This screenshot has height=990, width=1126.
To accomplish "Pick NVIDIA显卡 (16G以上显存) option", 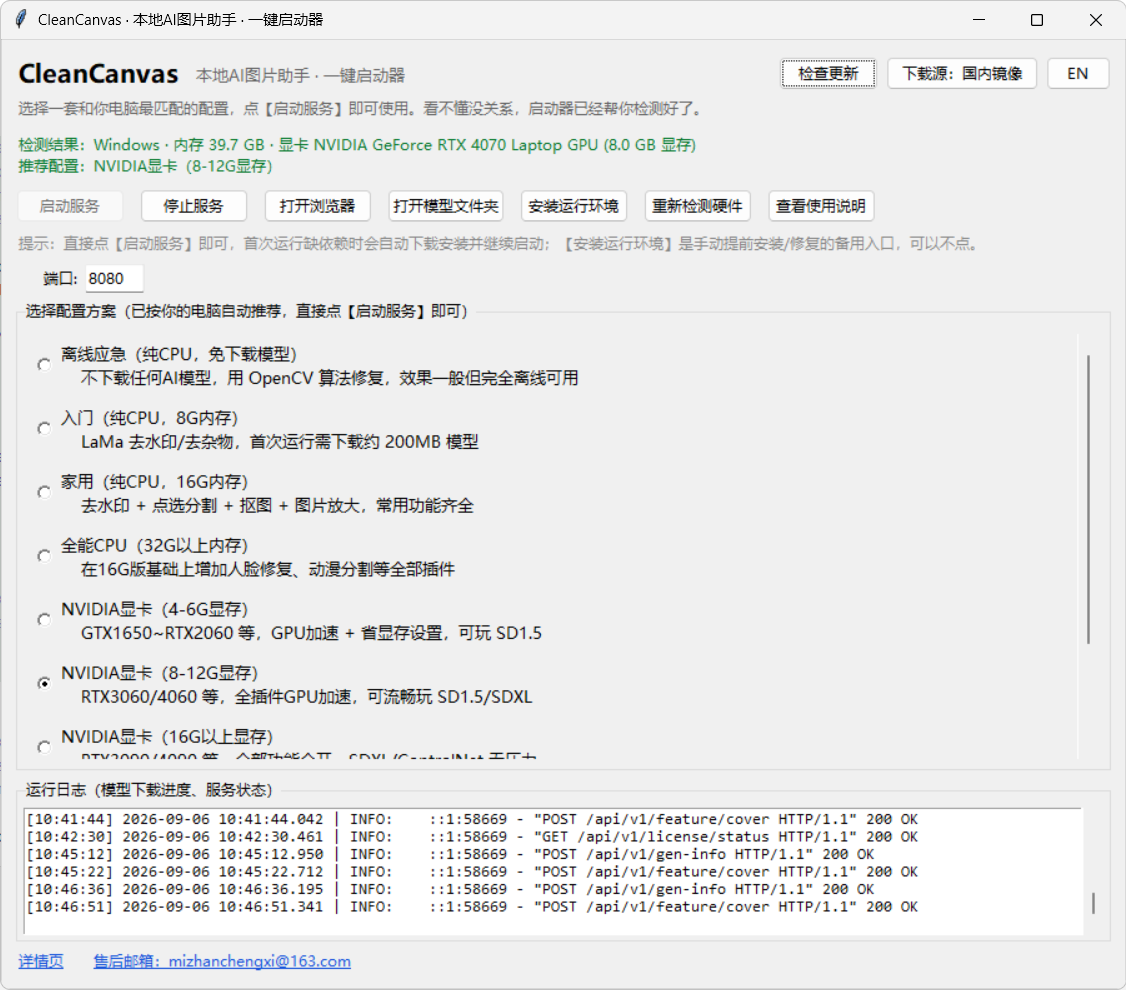I will (45, 747).
